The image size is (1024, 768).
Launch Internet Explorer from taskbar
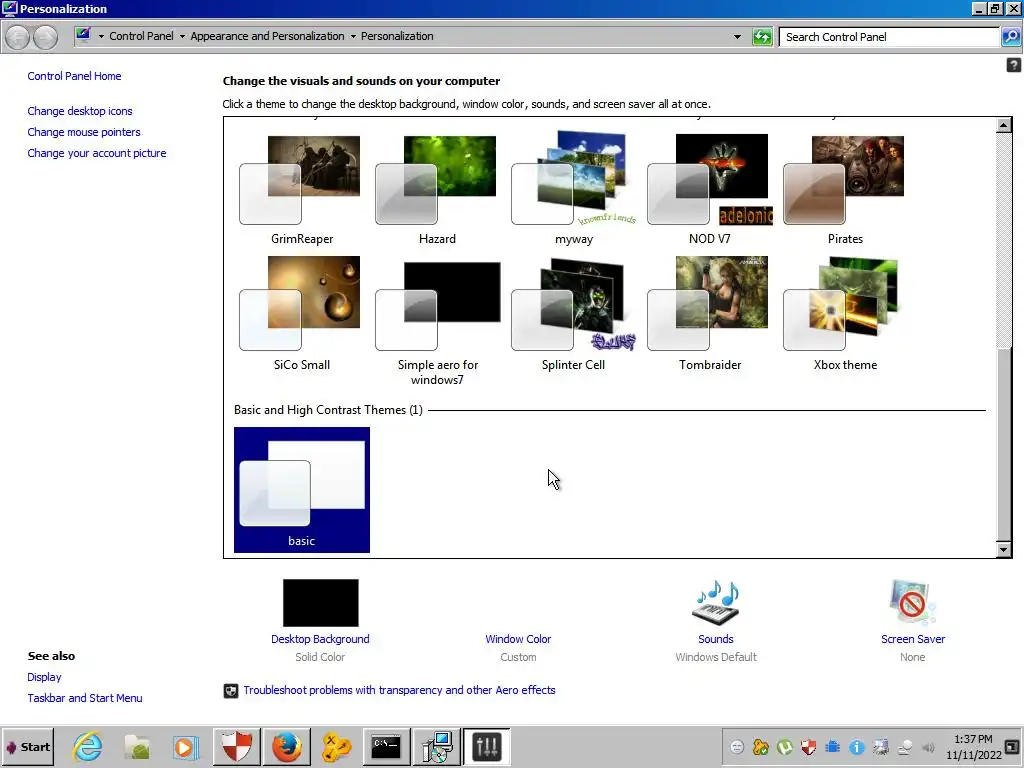[88, 747]
